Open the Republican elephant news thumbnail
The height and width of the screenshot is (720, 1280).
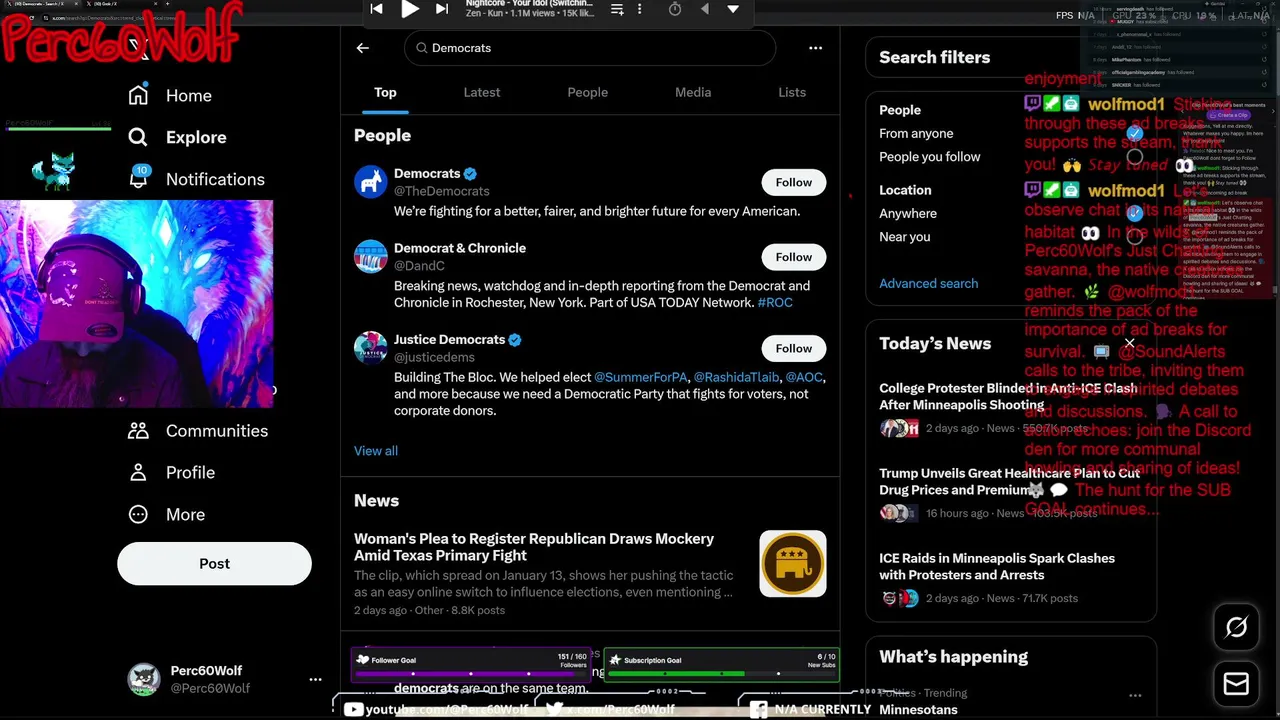click(793, 564)
